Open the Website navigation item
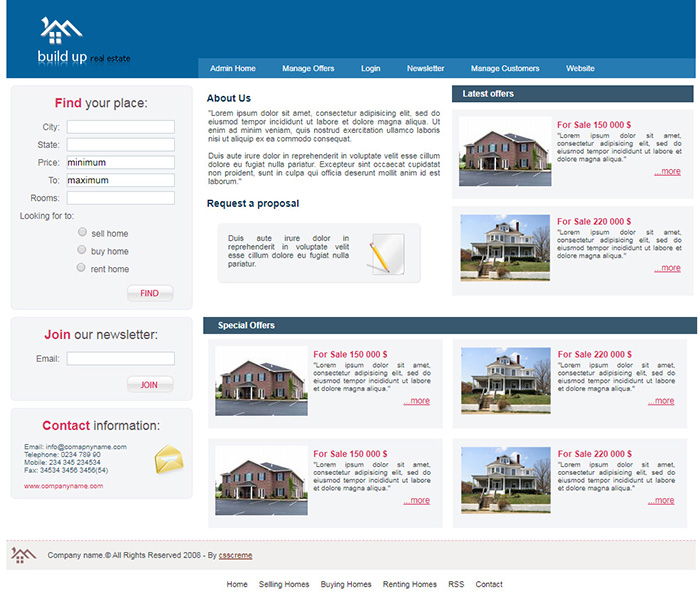The height and width of the screenshot is (592, 700). click(x=580, y=68)
